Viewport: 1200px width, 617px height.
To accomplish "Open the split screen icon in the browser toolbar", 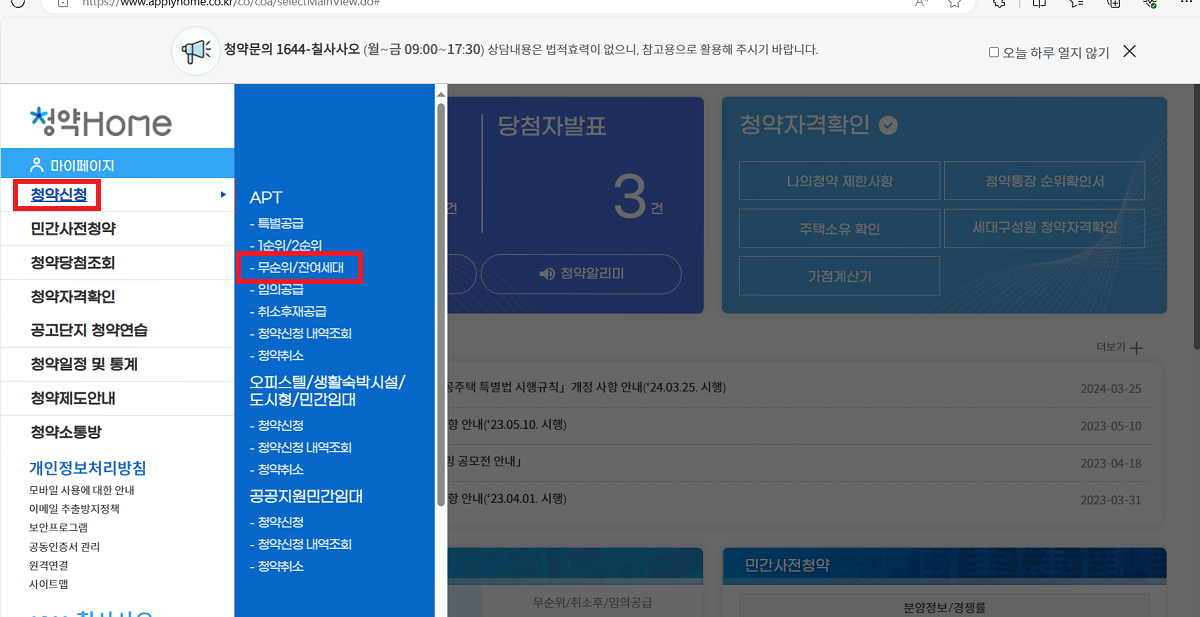I will coord(1038,6).
